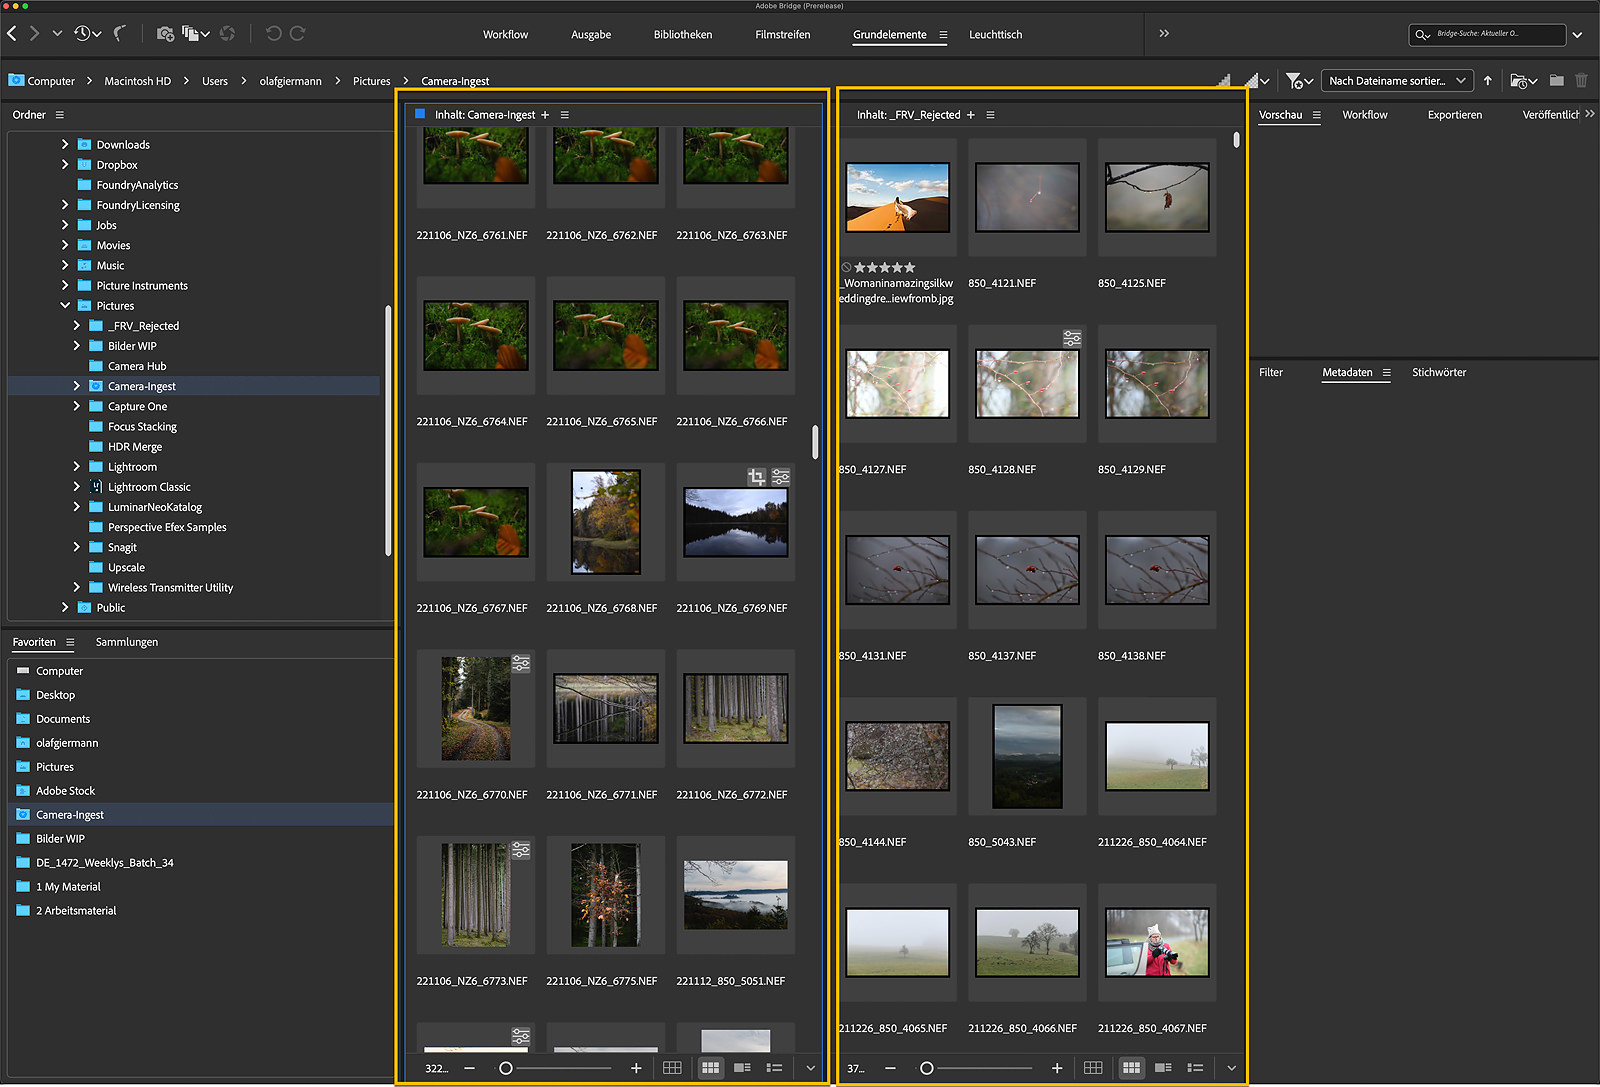The width and height of the screenshot is (1600, 1087).
Task: Click thumbnail size slider in Camera-Ingest panel
Action: (x=506, y=1068)
